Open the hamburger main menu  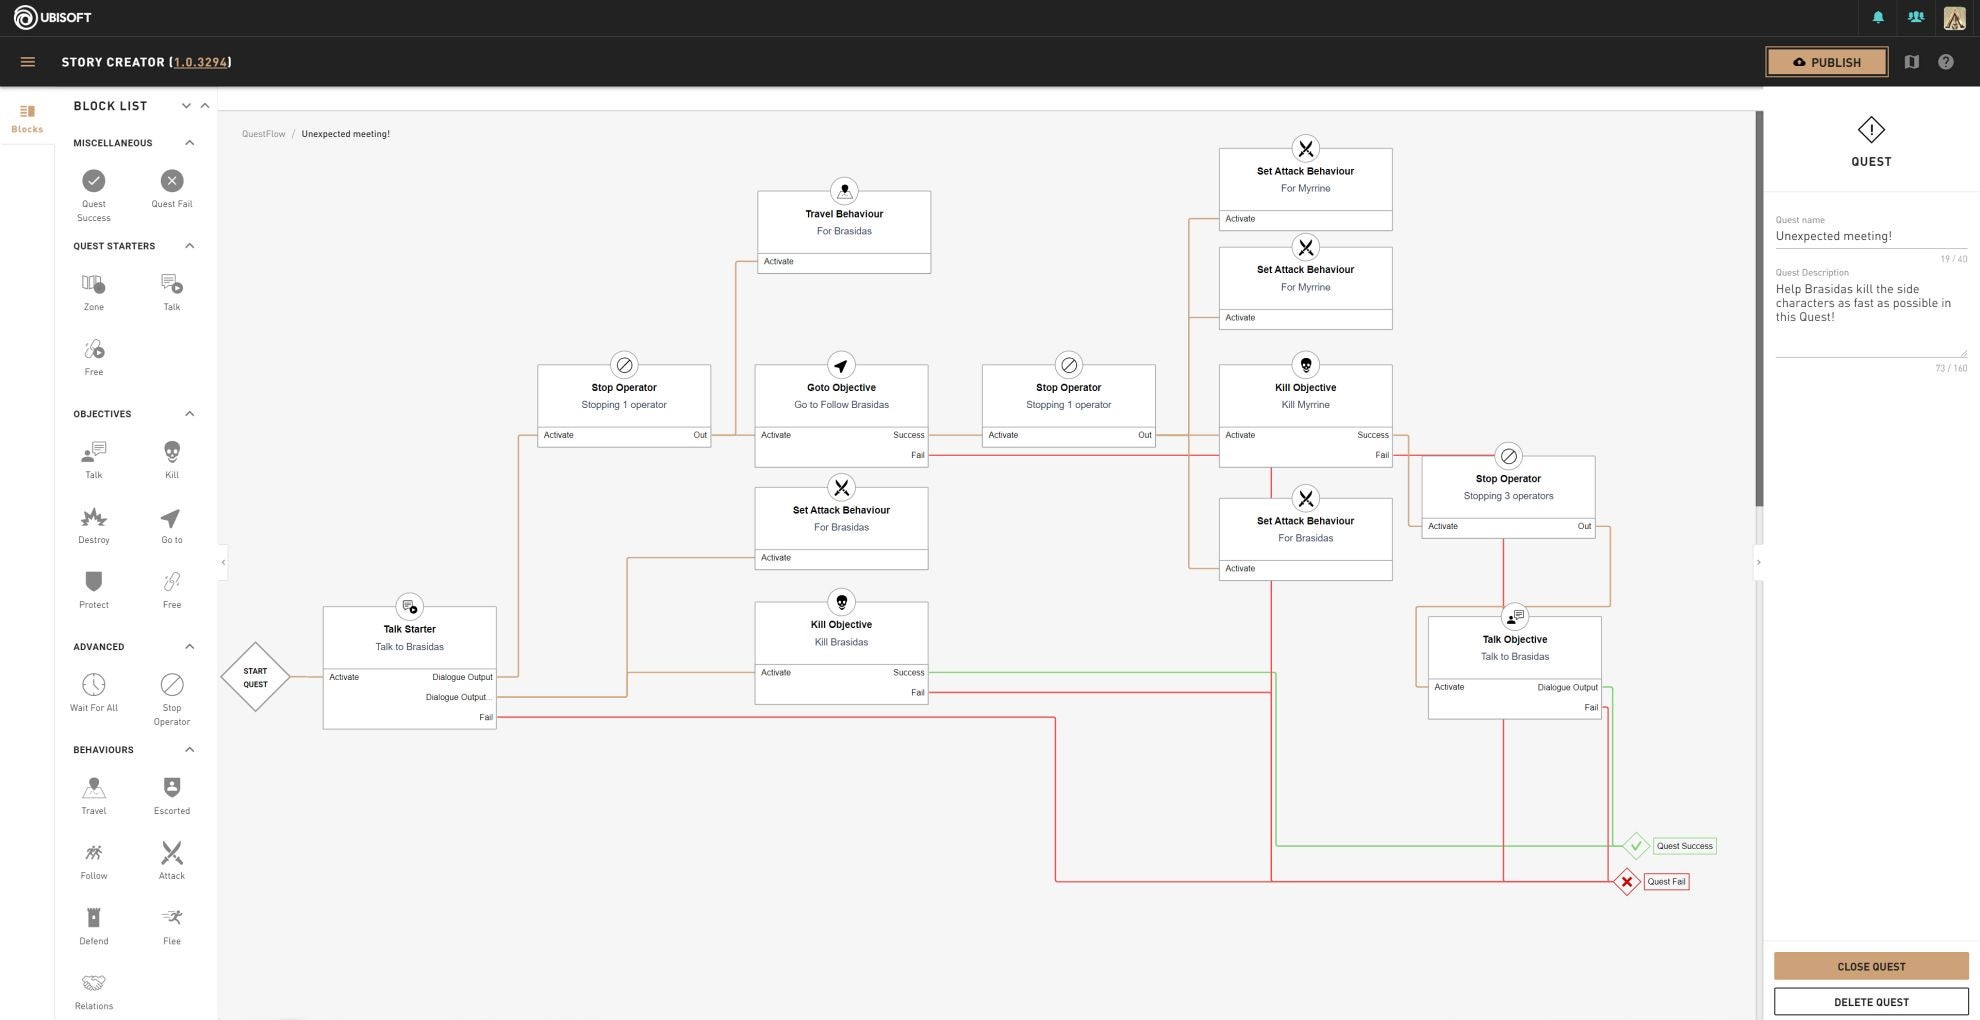pos(28,62)
